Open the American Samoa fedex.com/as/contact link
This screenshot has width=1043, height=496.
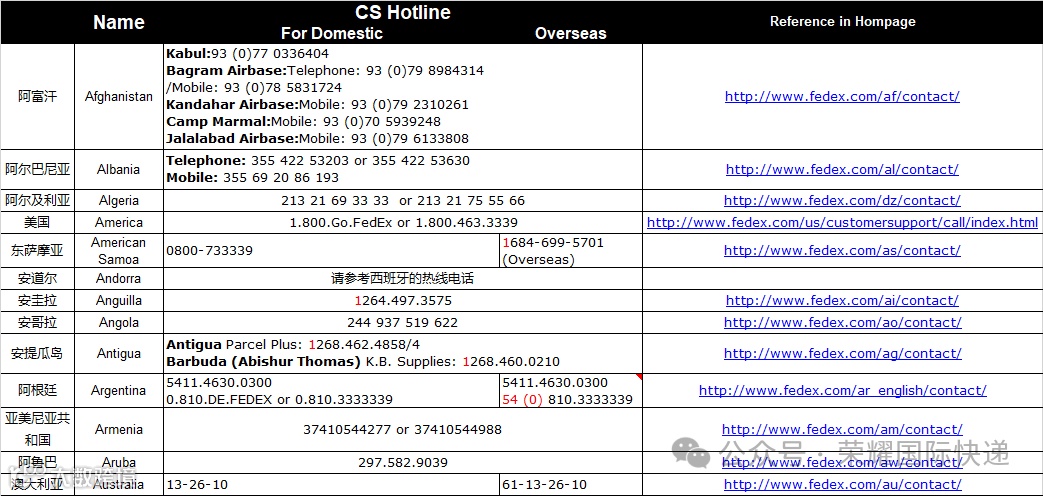(842, 251)
